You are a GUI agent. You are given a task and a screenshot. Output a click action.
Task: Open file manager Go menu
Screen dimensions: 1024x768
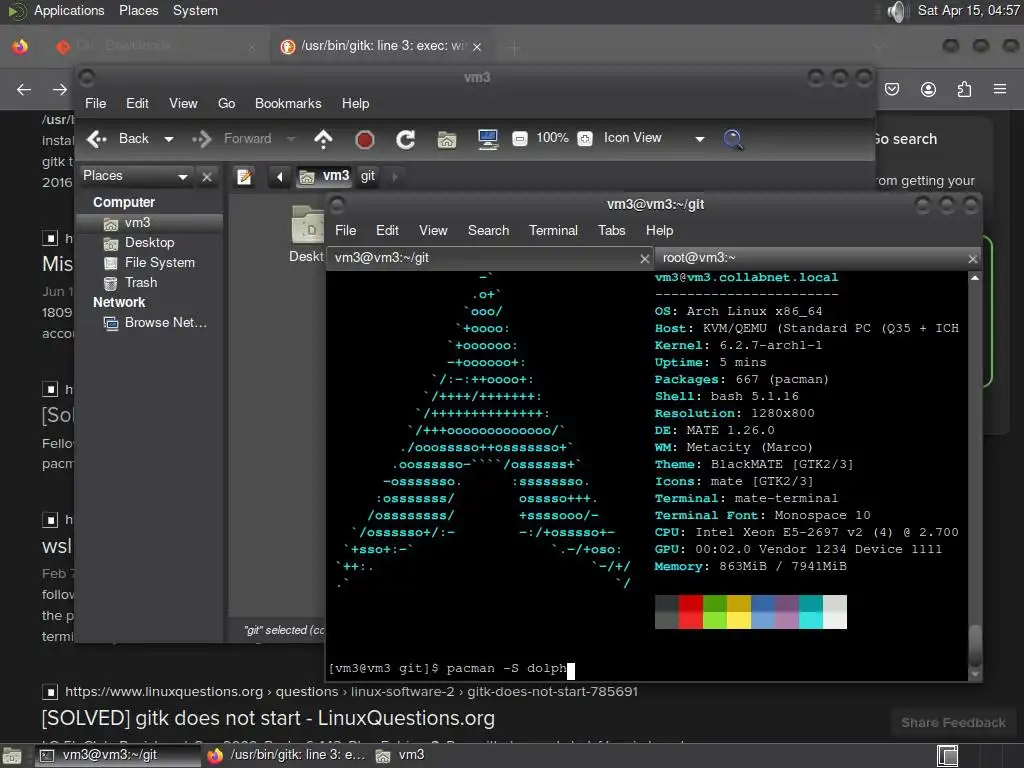pyautogui.click(x=227, y=103)
